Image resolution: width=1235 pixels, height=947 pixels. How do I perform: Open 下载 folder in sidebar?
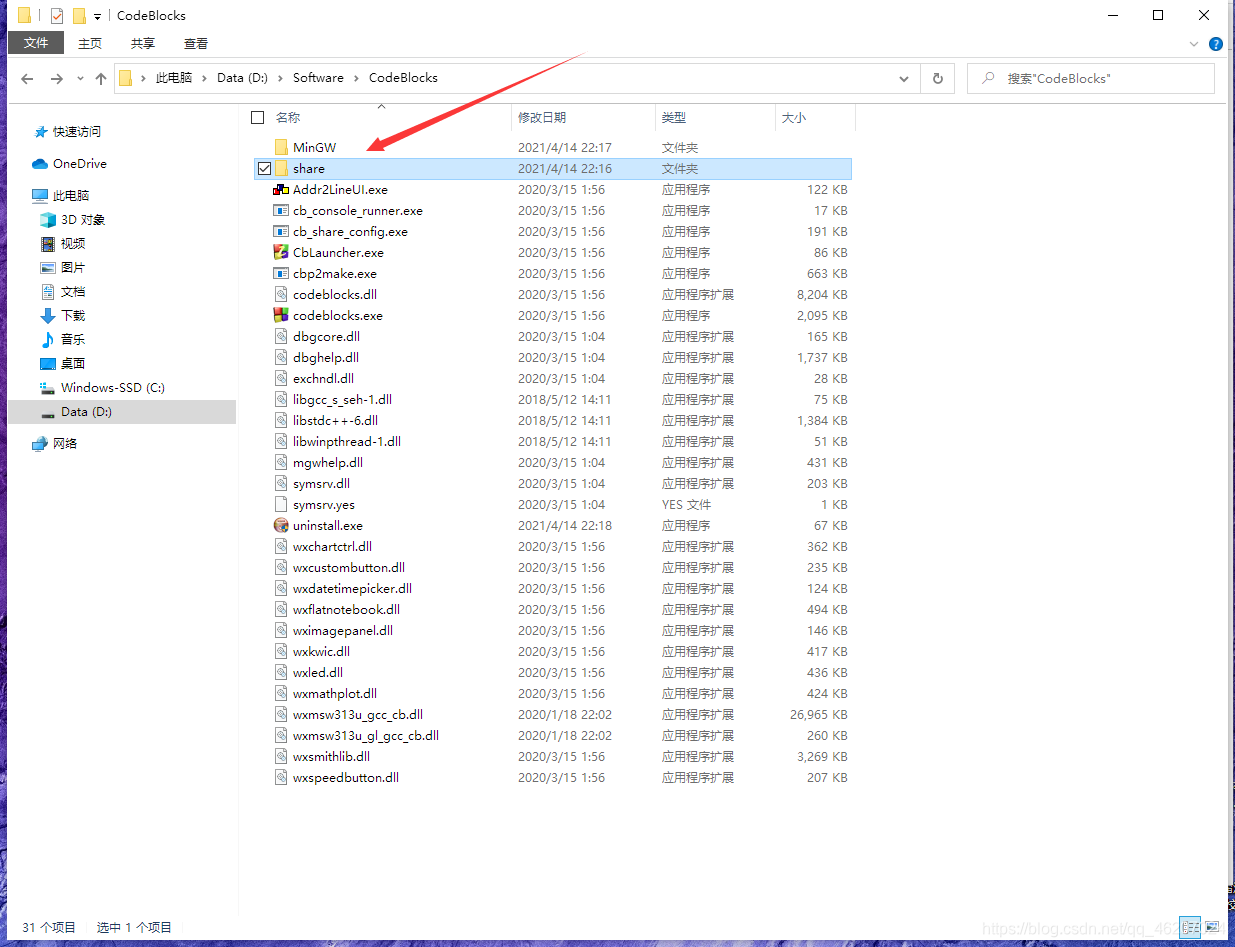[73, 316]
